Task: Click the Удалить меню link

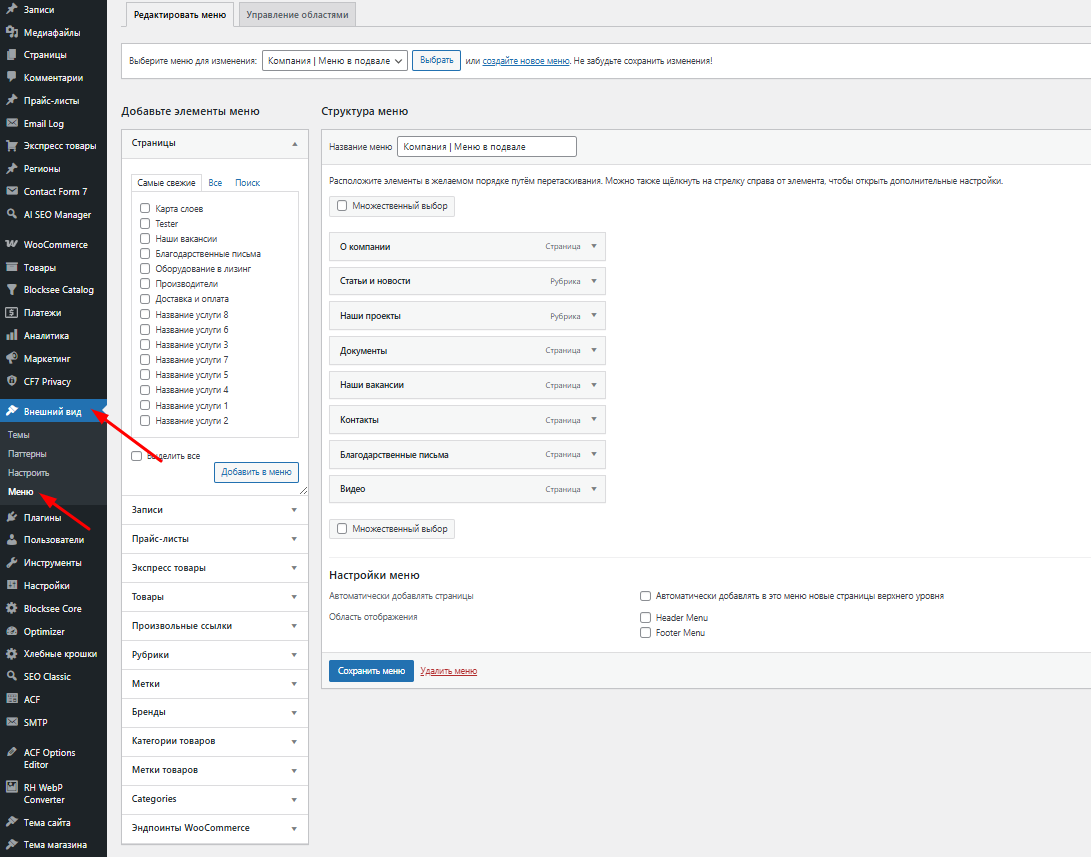Action: [x=448, y=671]
